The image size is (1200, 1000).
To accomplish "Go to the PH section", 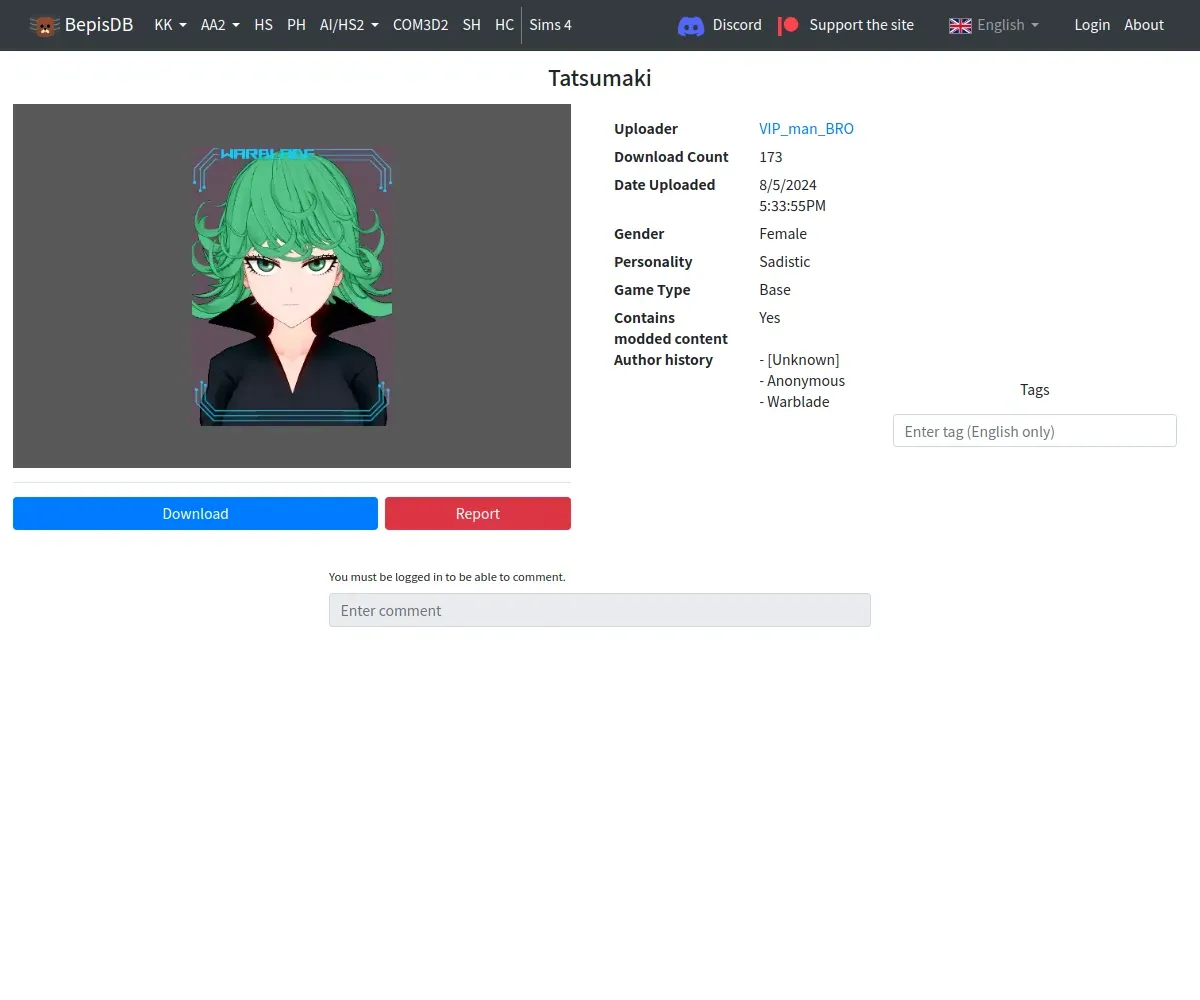I will coord(296,25).
